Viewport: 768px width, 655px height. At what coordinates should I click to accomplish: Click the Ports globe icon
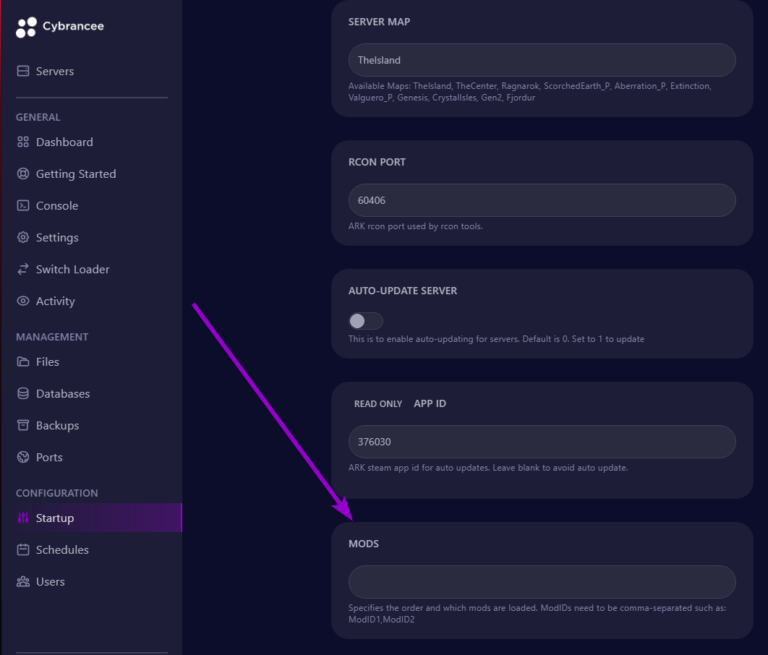pos(23,457)
